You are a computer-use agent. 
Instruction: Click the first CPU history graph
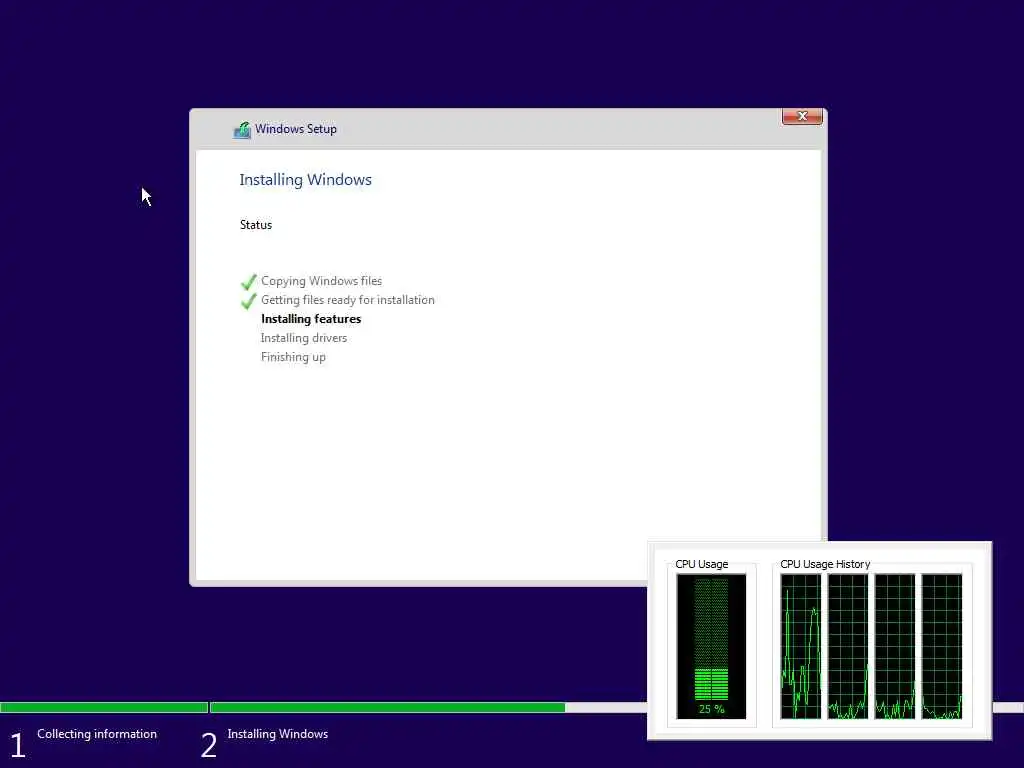pyautogui.click(x=801, y=647)
